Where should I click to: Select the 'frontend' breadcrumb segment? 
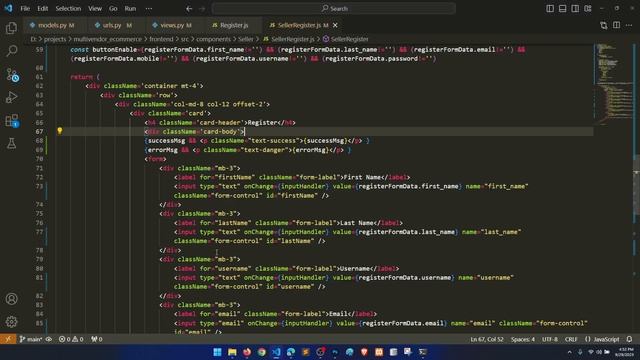pyautogui.click(x=161, y=39)
